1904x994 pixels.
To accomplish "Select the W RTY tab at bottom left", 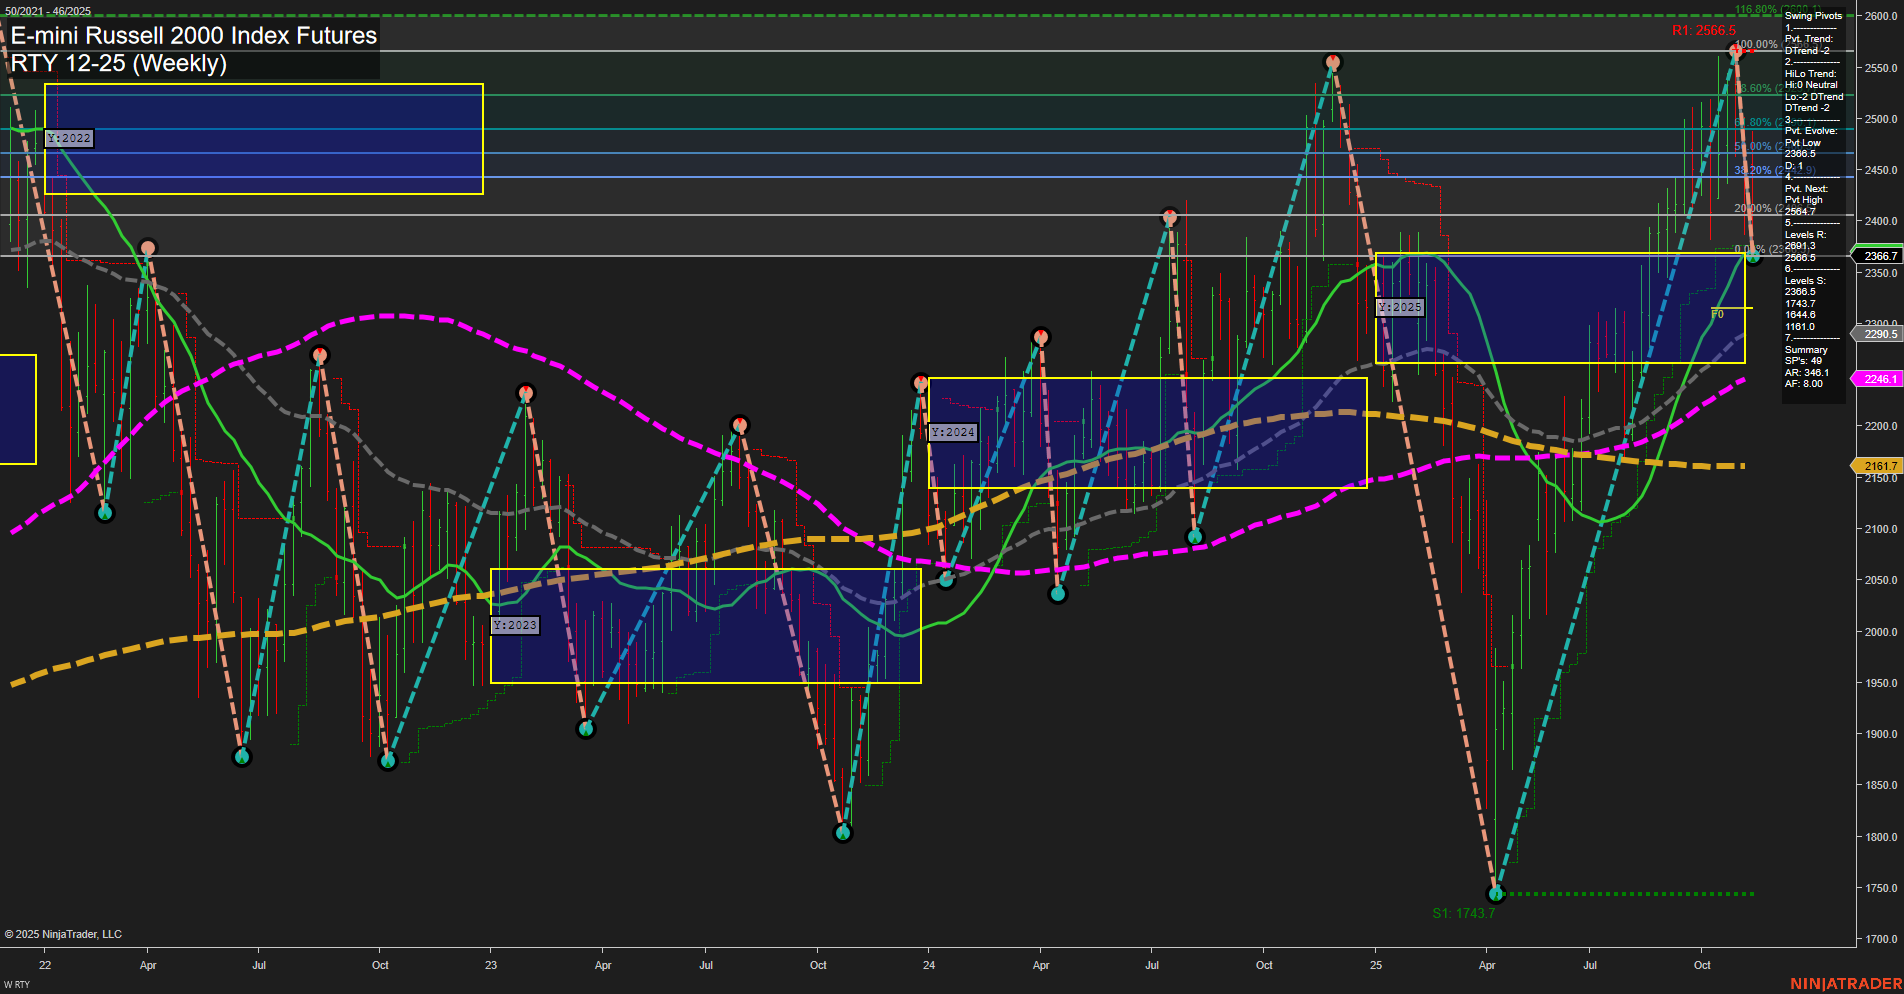I will click(x=14, y=984).
